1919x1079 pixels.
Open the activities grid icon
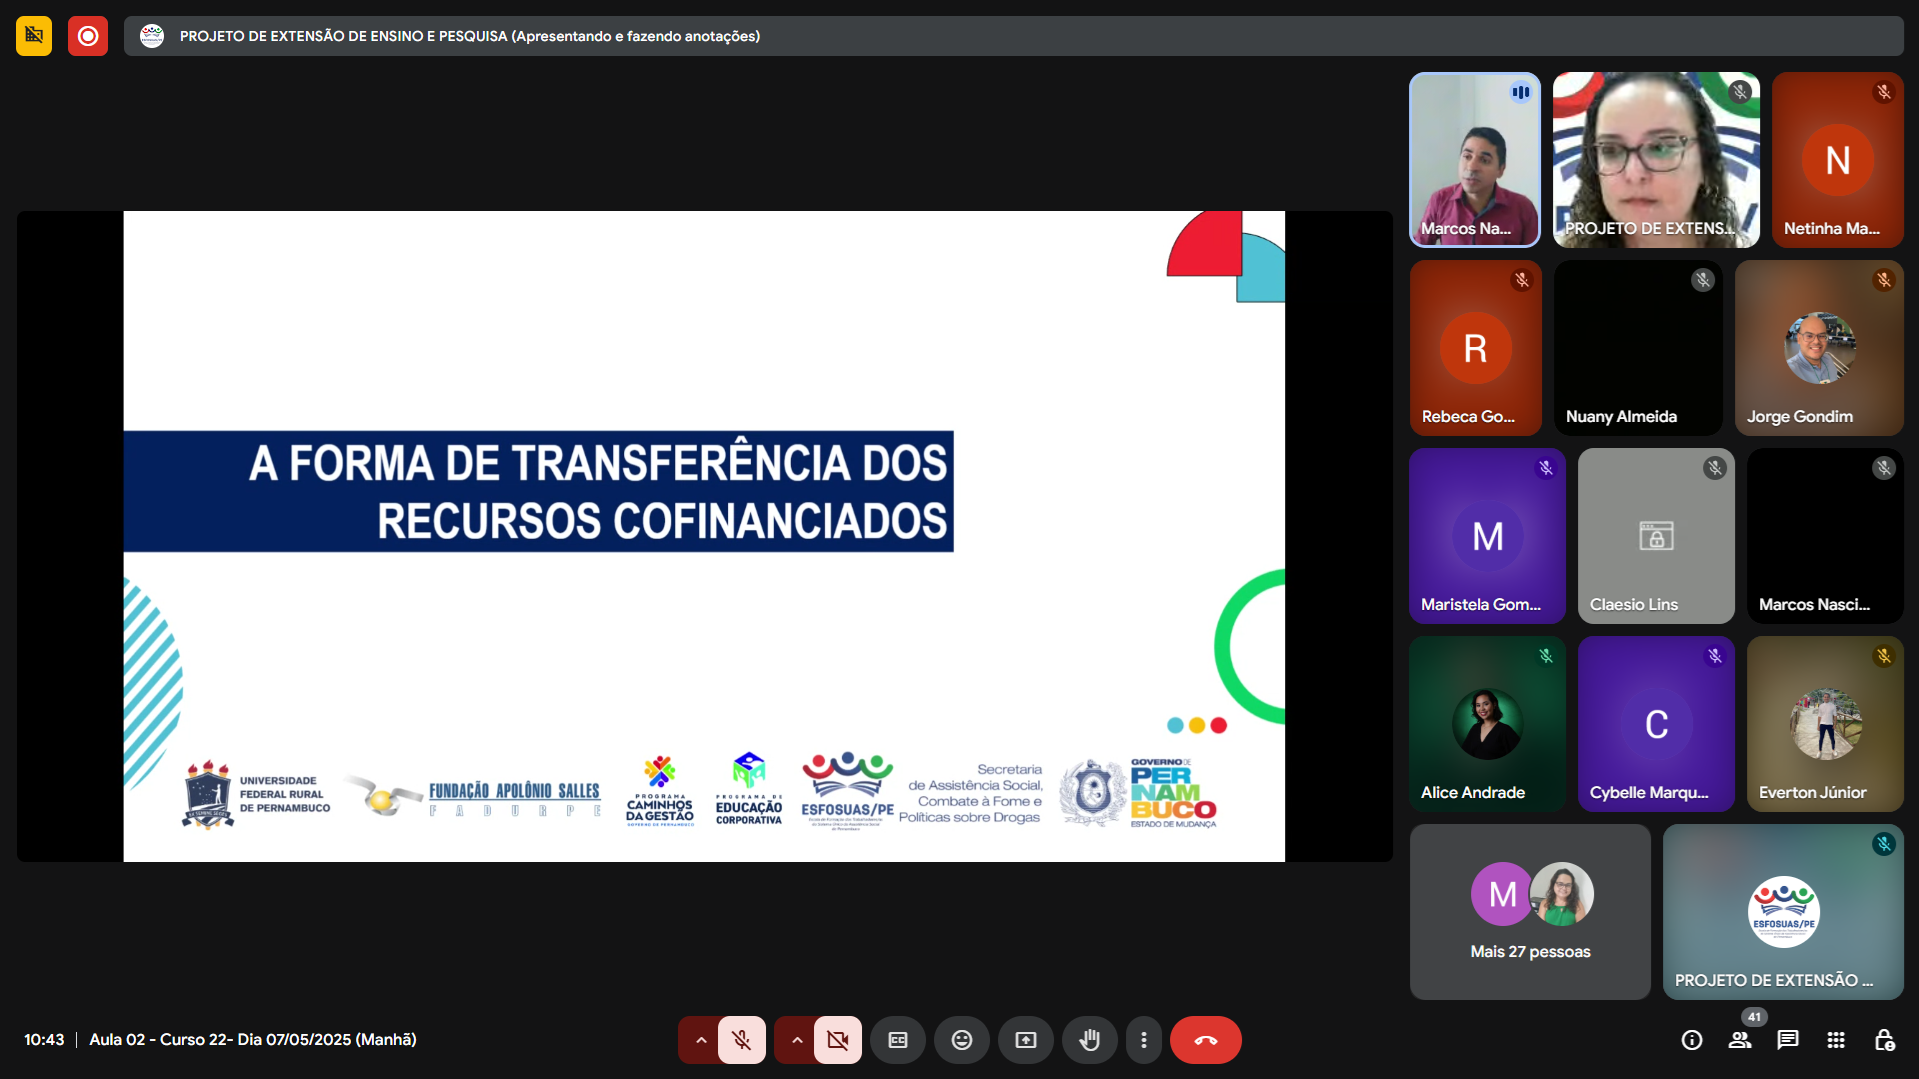(x=1835, y=1040)
